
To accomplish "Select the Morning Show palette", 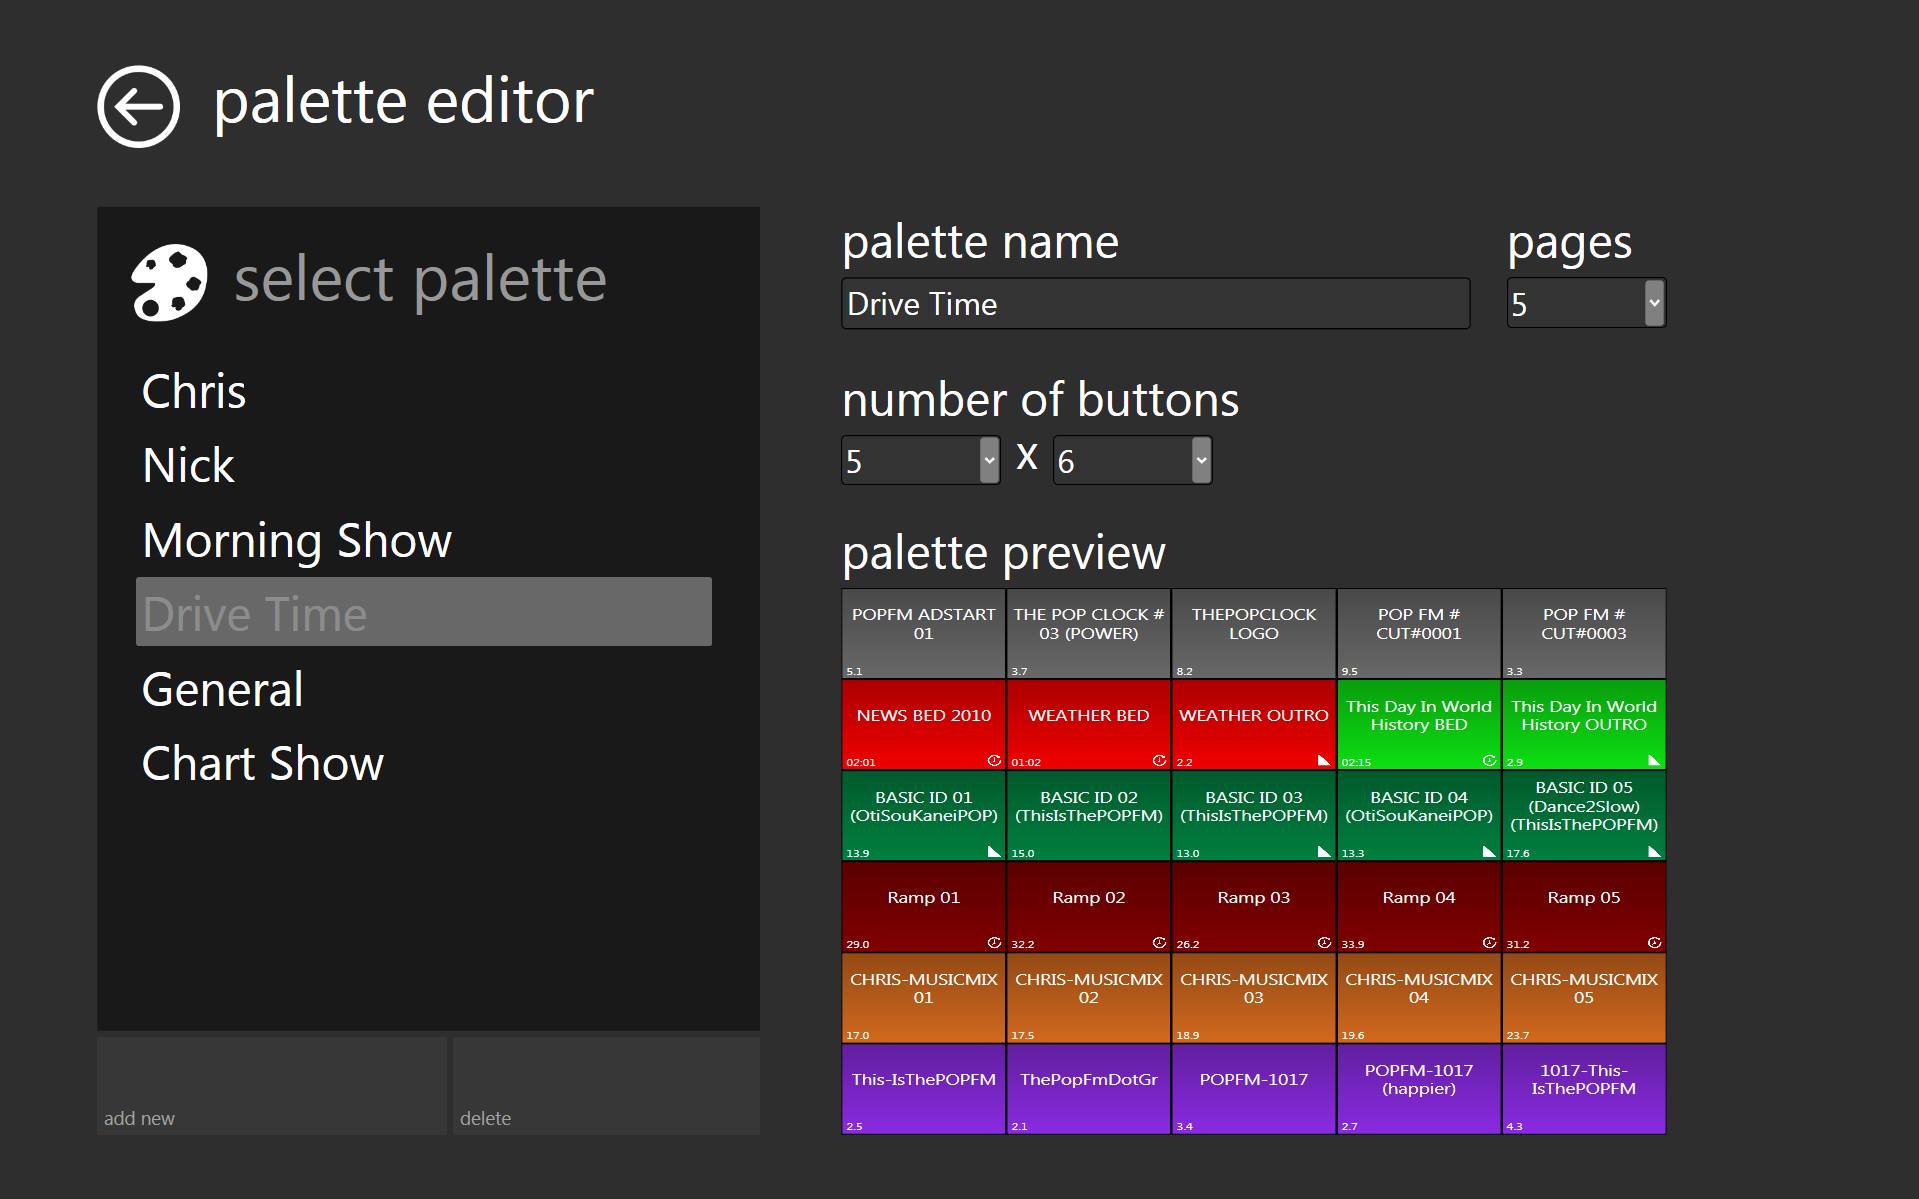I will point(297,540).
